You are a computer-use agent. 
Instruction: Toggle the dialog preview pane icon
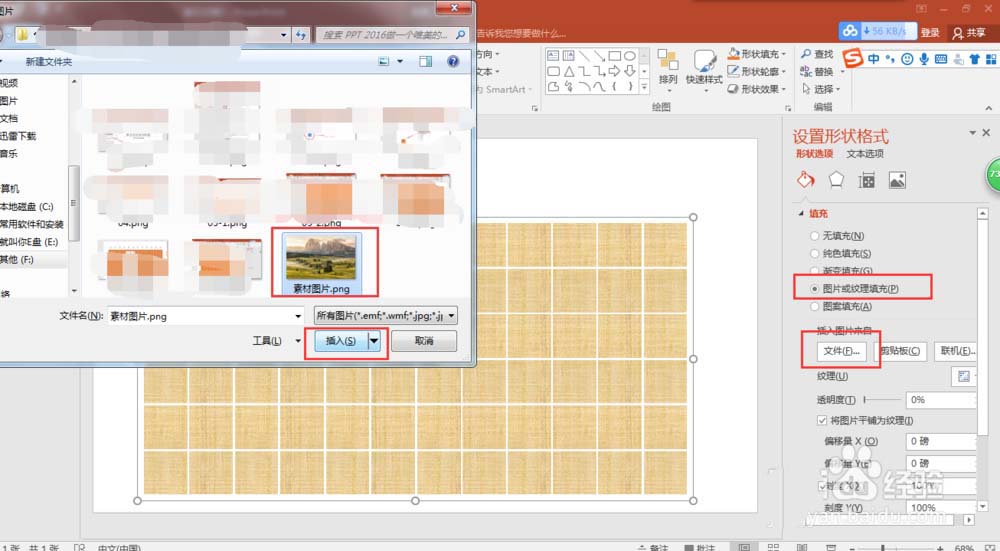coord(425,61)
